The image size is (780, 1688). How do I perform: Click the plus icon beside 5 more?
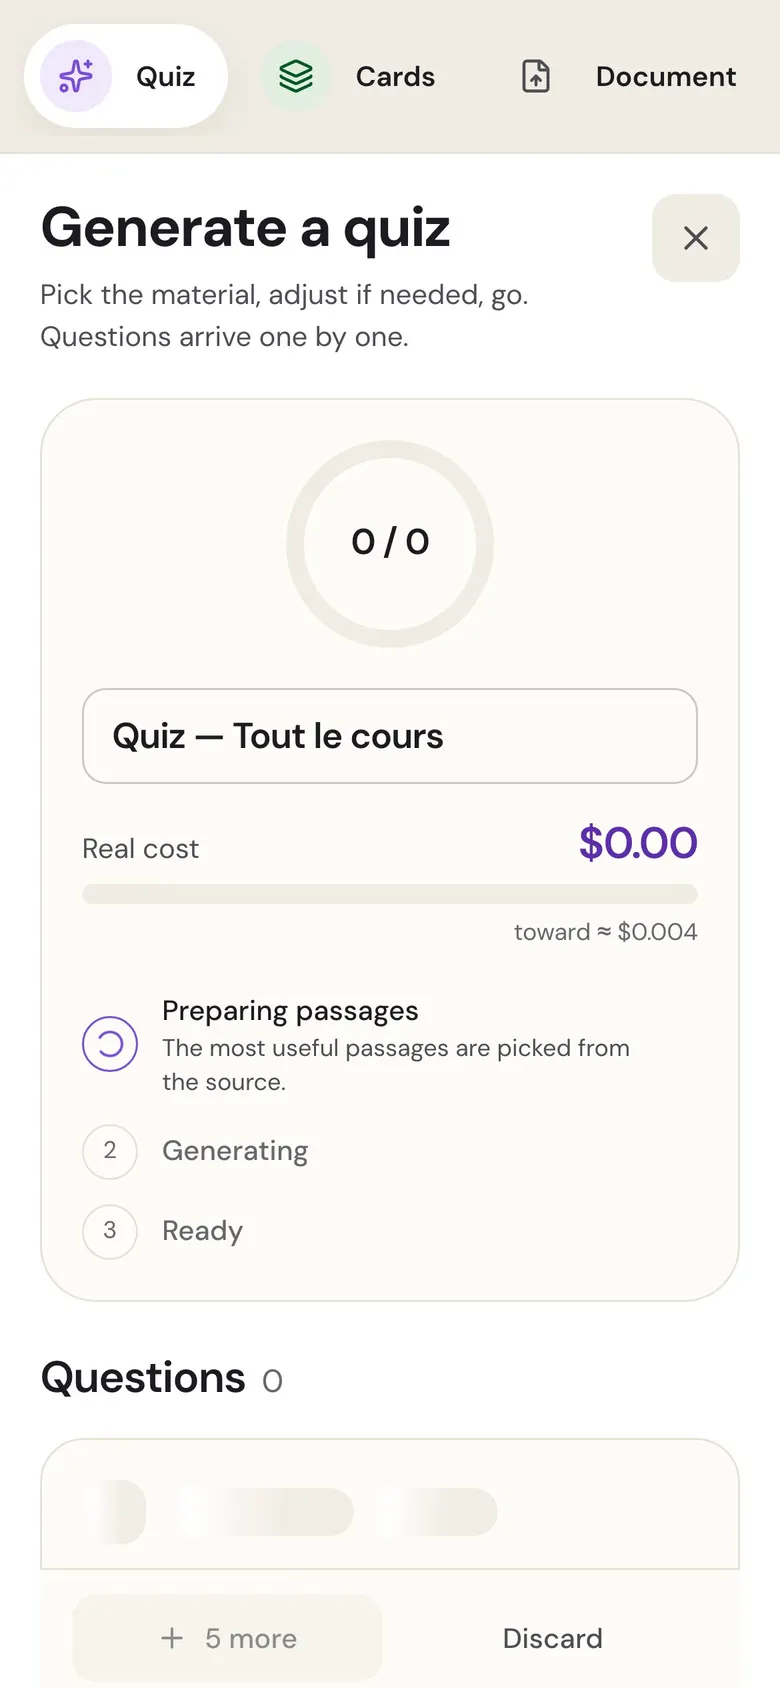point(172,1638)
